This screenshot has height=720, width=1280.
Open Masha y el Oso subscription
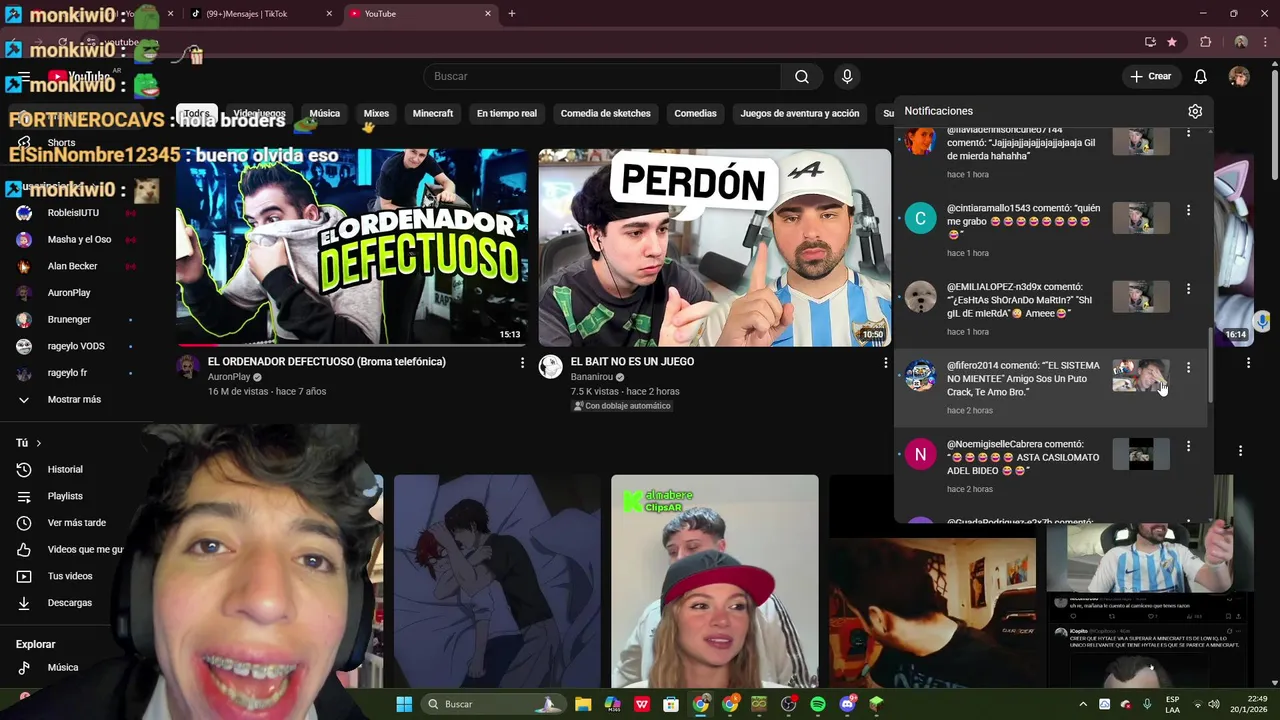(x=79, y=239)
